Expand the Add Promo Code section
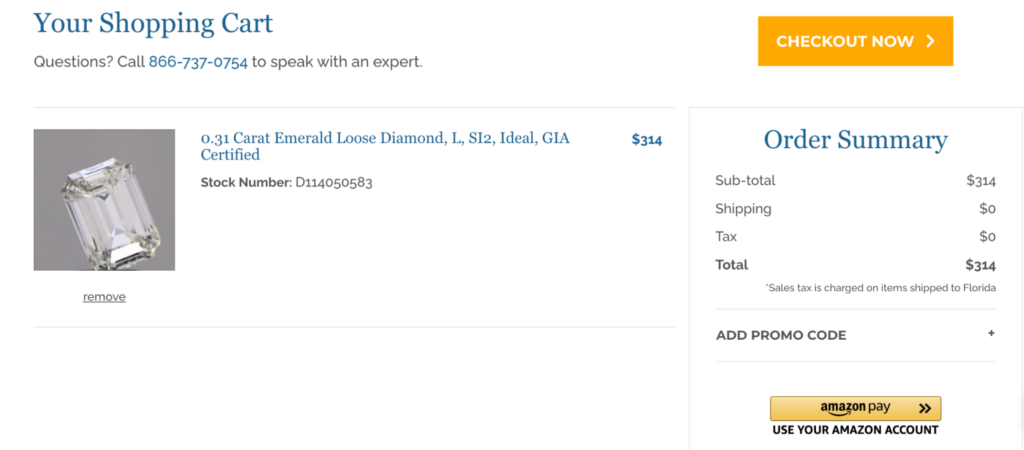 tap(856, 335)
